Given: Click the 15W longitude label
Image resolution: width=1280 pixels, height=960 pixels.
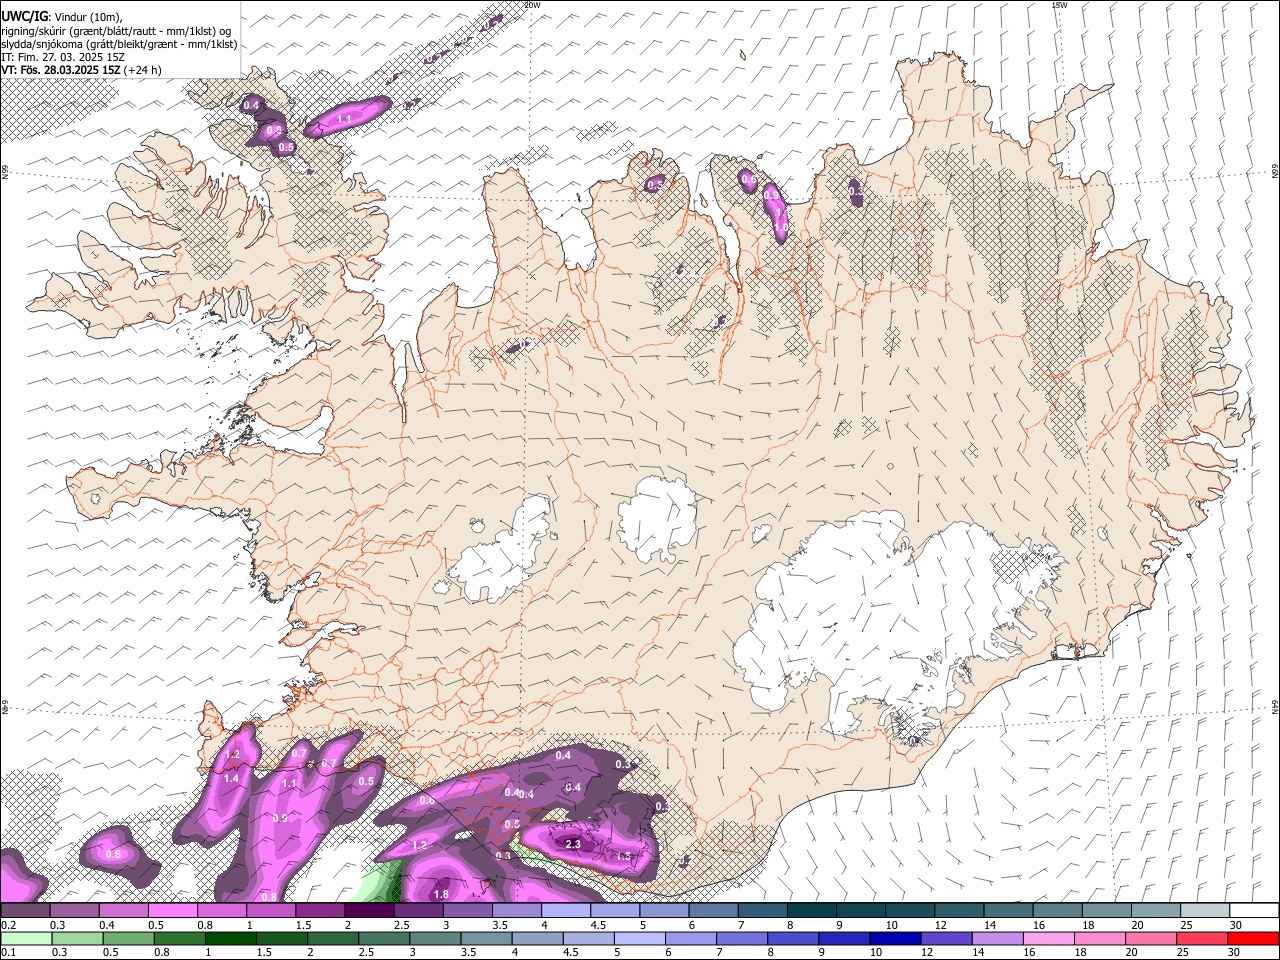Looking at the screenshot, I should click(1060, 5).
